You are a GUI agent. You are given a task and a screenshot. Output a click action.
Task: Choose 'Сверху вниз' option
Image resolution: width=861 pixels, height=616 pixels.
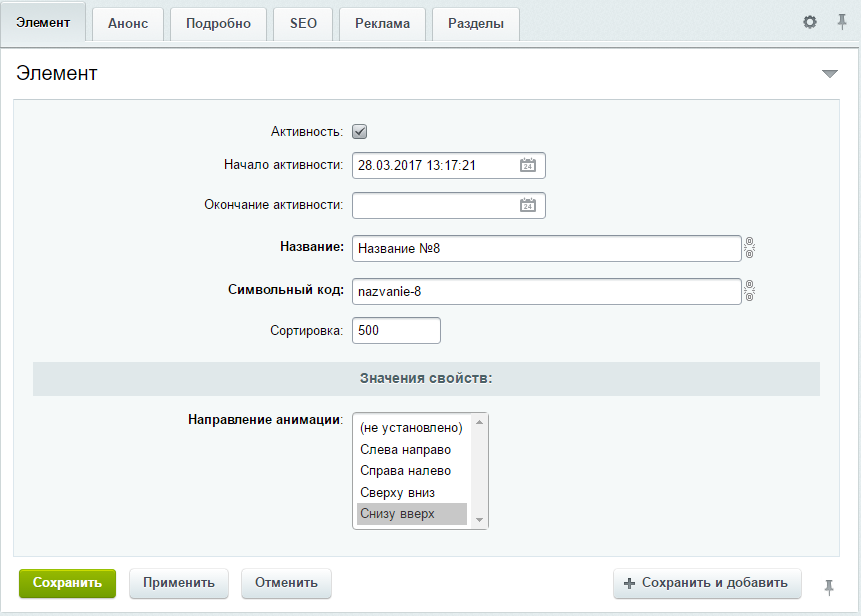pyautogui.click(x=412, y=492)
